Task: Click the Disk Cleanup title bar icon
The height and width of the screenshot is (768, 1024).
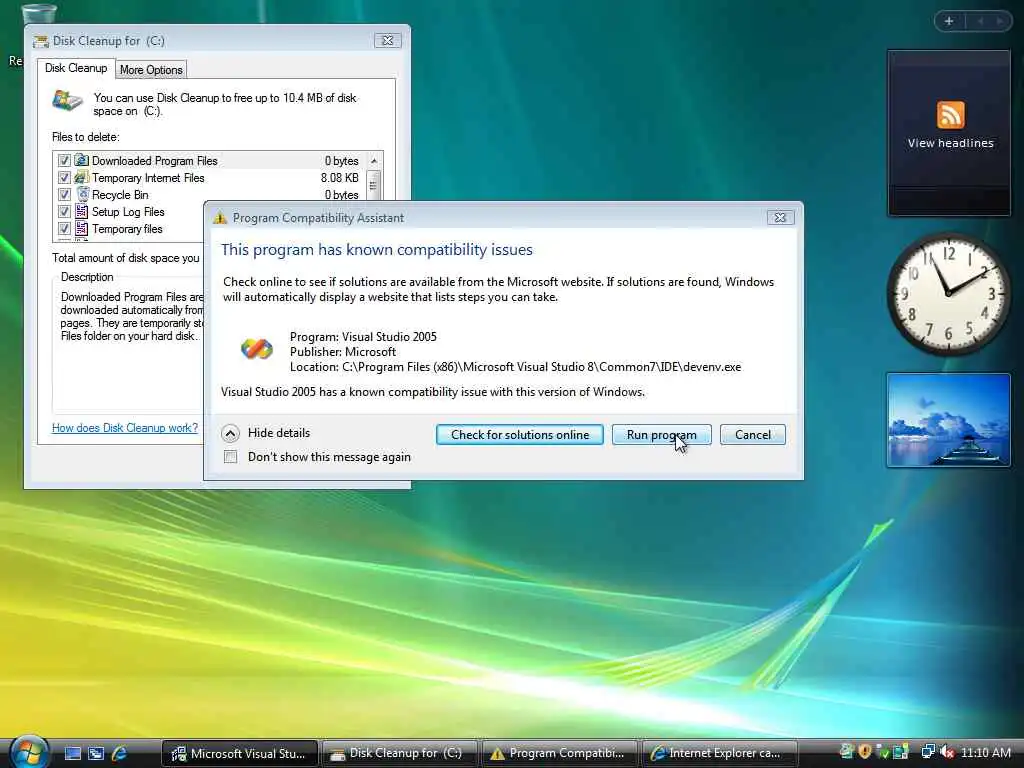Action: point(40,41)
